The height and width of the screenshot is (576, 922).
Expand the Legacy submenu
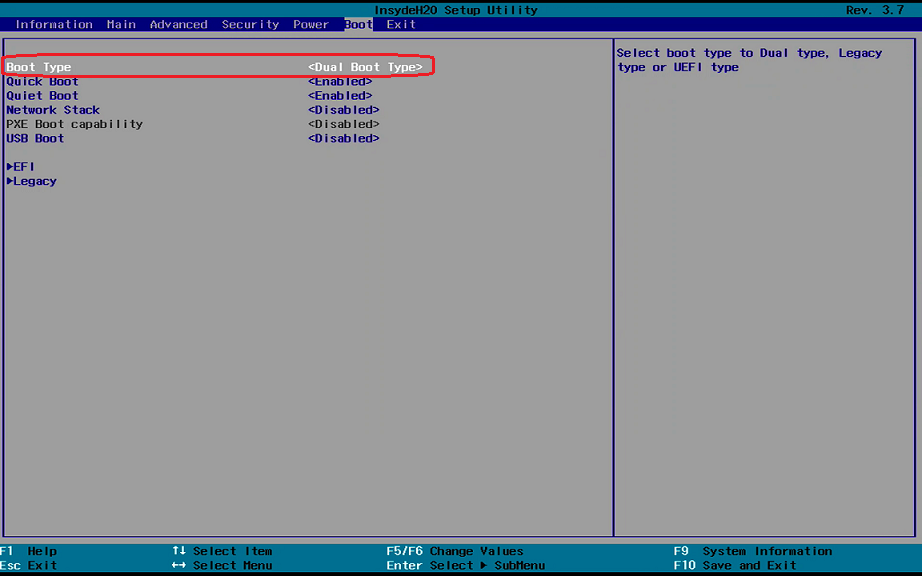(x=35, y=181)
